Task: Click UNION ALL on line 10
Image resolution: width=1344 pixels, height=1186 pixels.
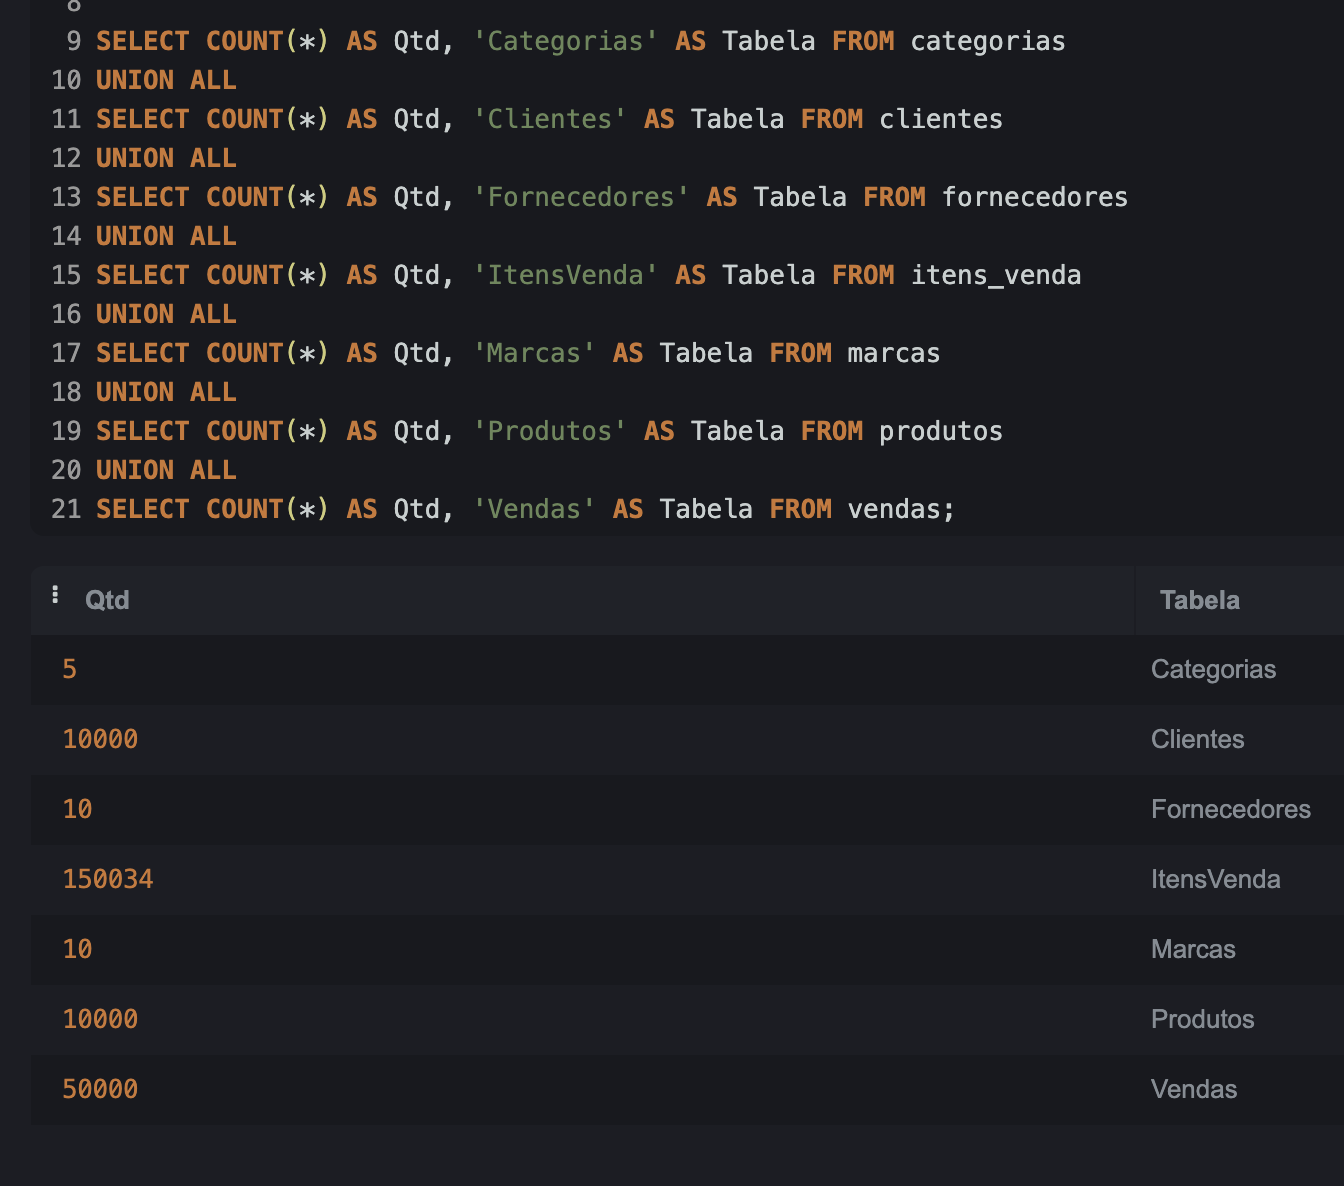Action: [166, 80]
